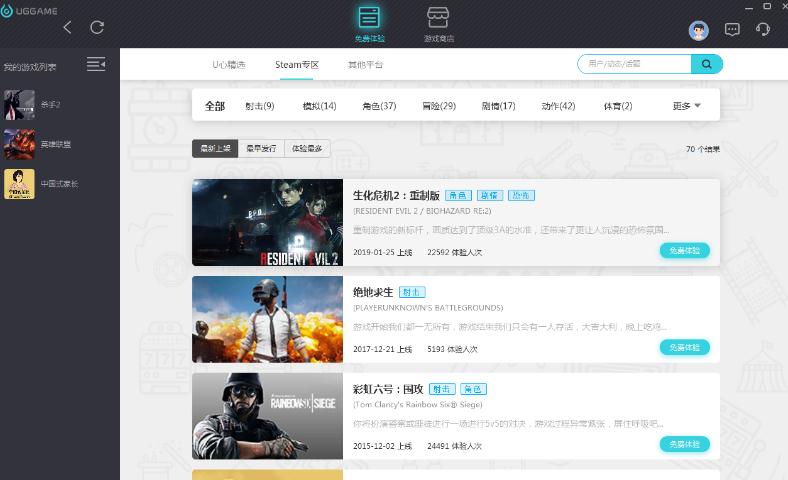The height and width of the screenshot is (480, 788).
Task: Click 角色 tag on 彩虹六号
Action: (473, 389)
